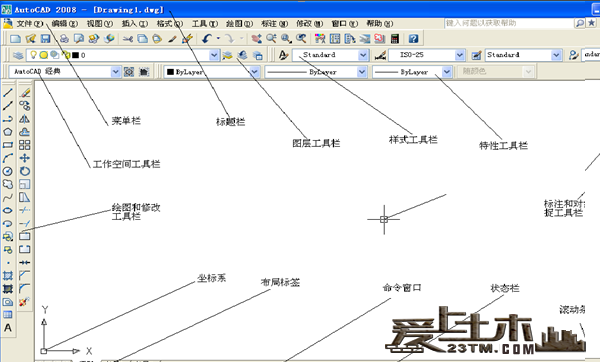The image size is (600, 362).
Task: Open Plot Preview from standard toolbar
Action: 79,39
